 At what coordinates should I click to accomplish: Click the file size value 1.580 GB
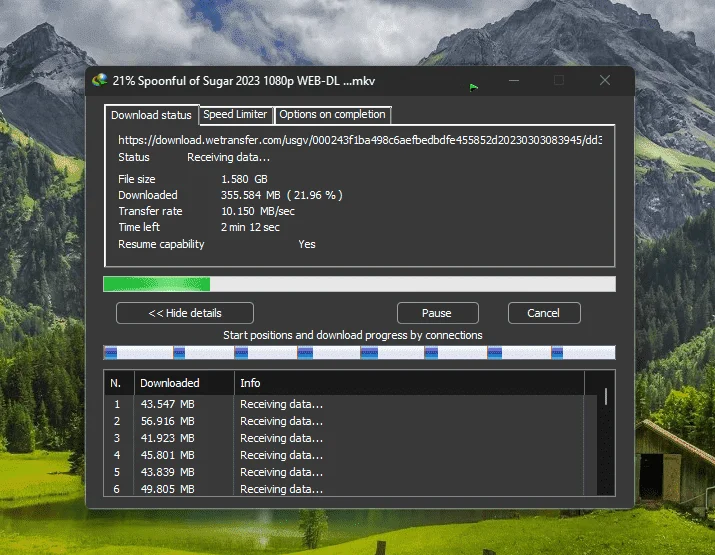(244, 179)
